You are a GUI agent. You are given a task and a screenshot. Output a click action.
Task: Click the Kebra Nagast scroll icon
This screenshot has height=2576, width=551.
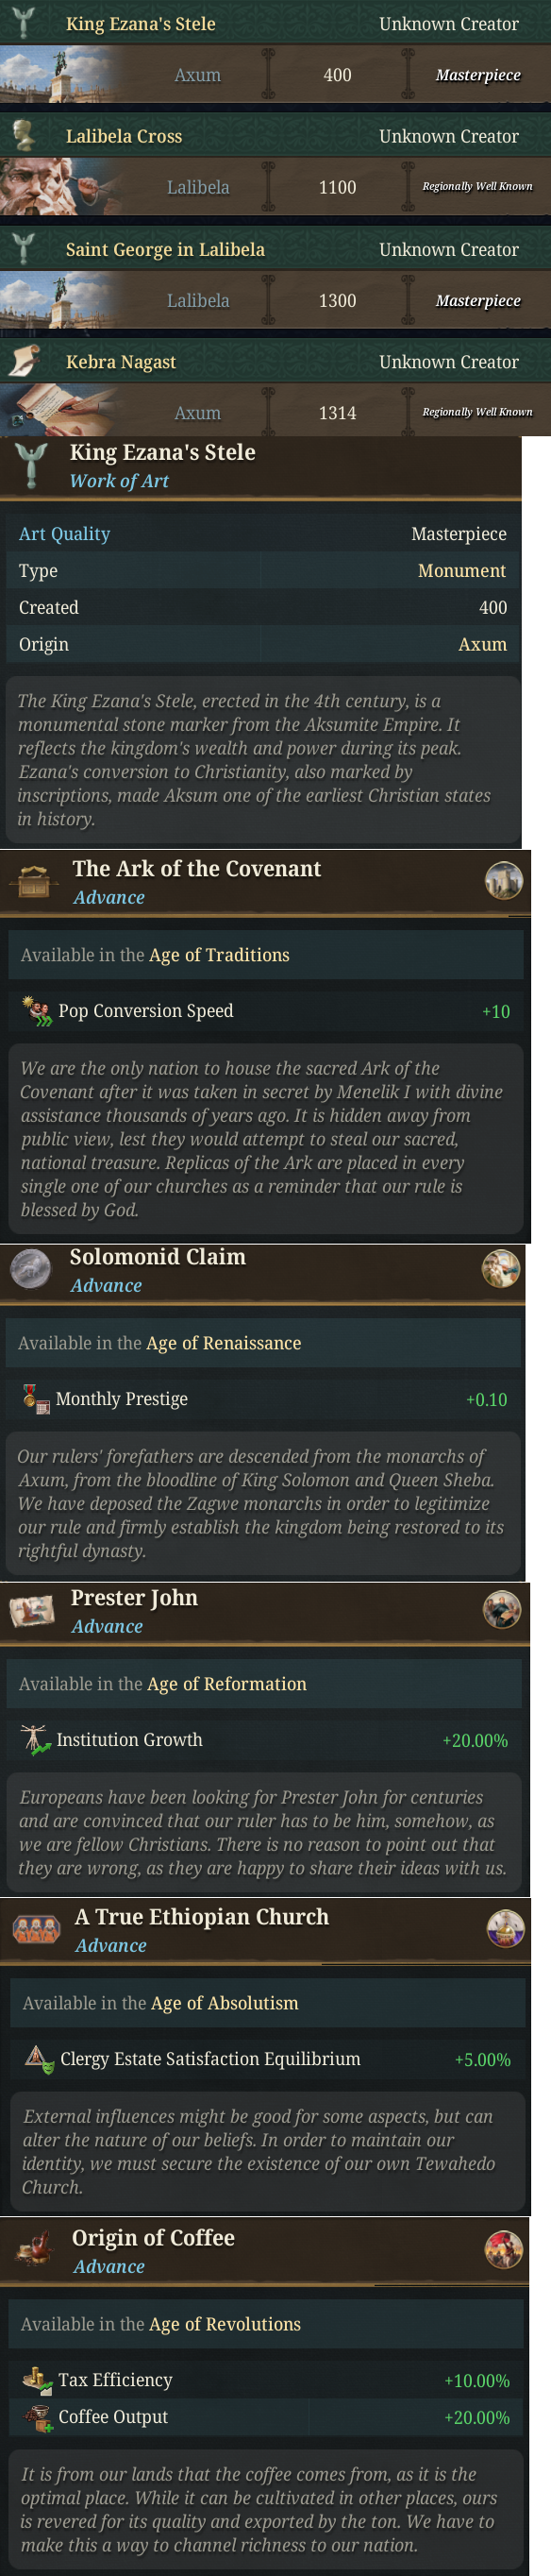pyautogui.click(x=24, y=361)
